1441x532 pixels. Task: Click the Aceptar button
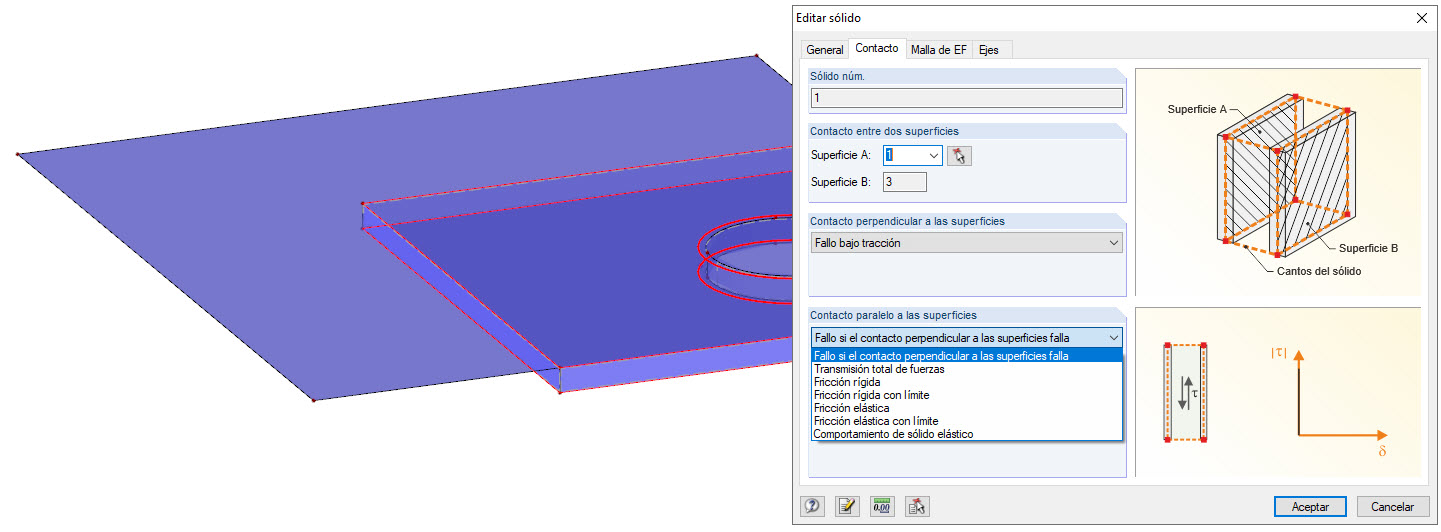[x=1310, y=506]
